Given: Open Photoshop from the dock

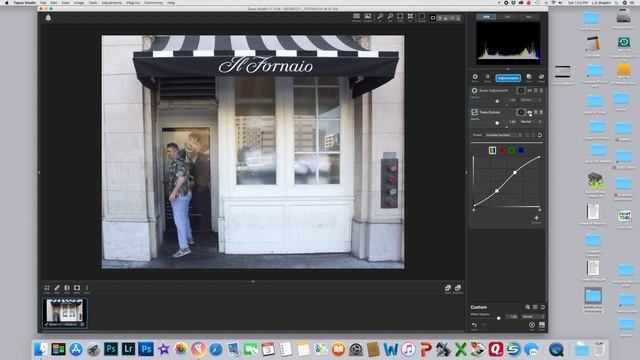Looking at the screenshot, I should point(111,349).
